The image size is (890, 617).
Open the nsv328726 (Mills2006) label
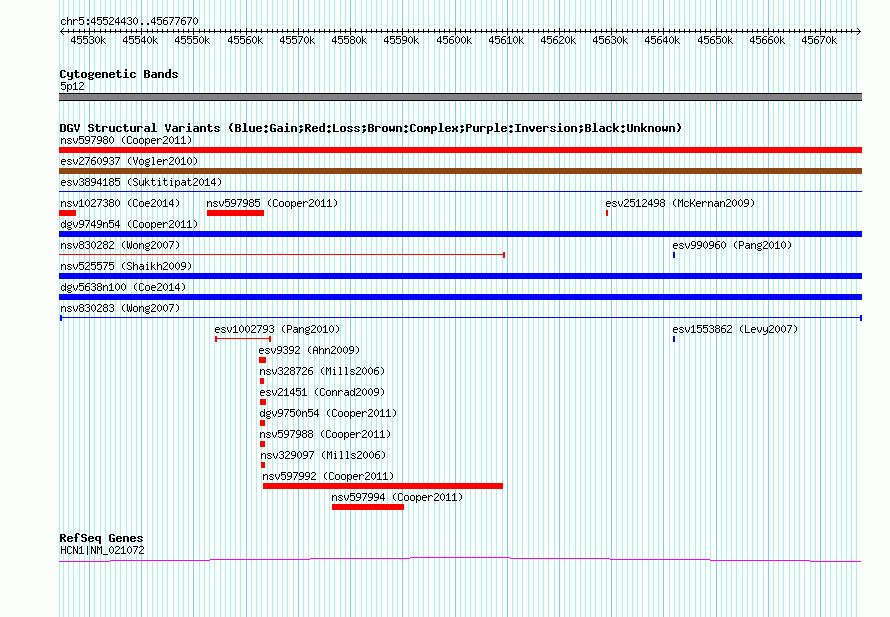point(322,371)
